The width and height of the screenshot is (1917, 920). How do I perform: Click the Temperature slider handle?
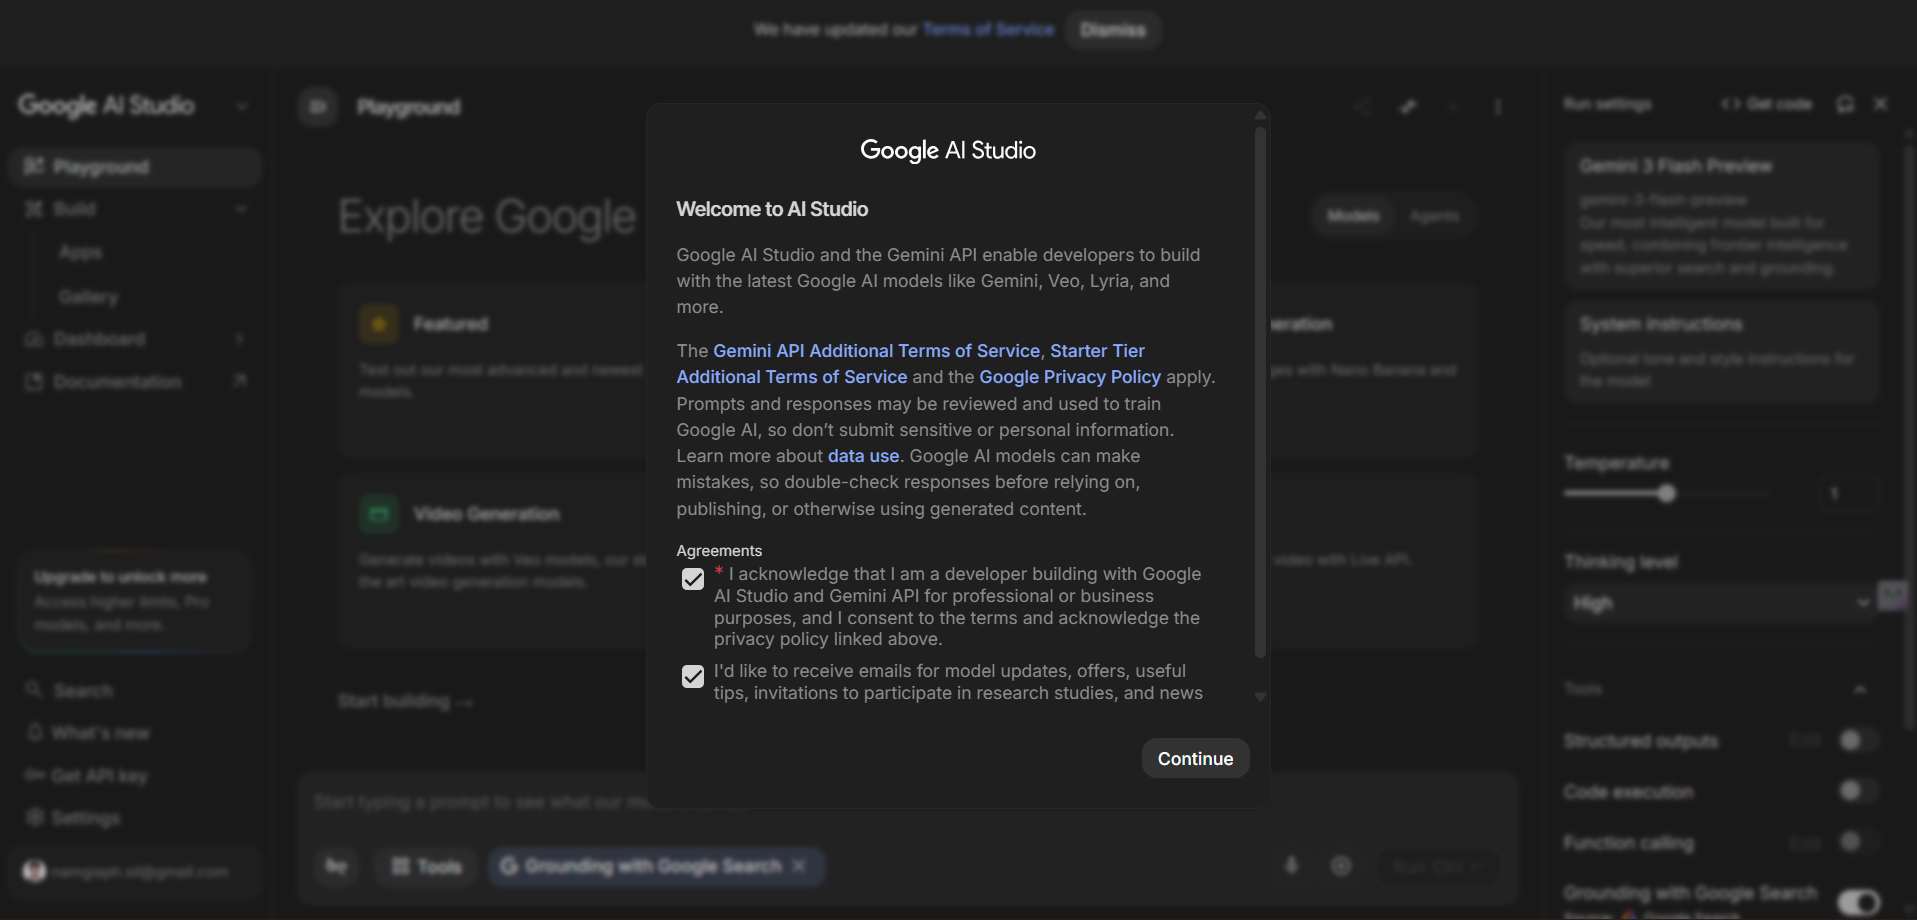(1666, 493)
